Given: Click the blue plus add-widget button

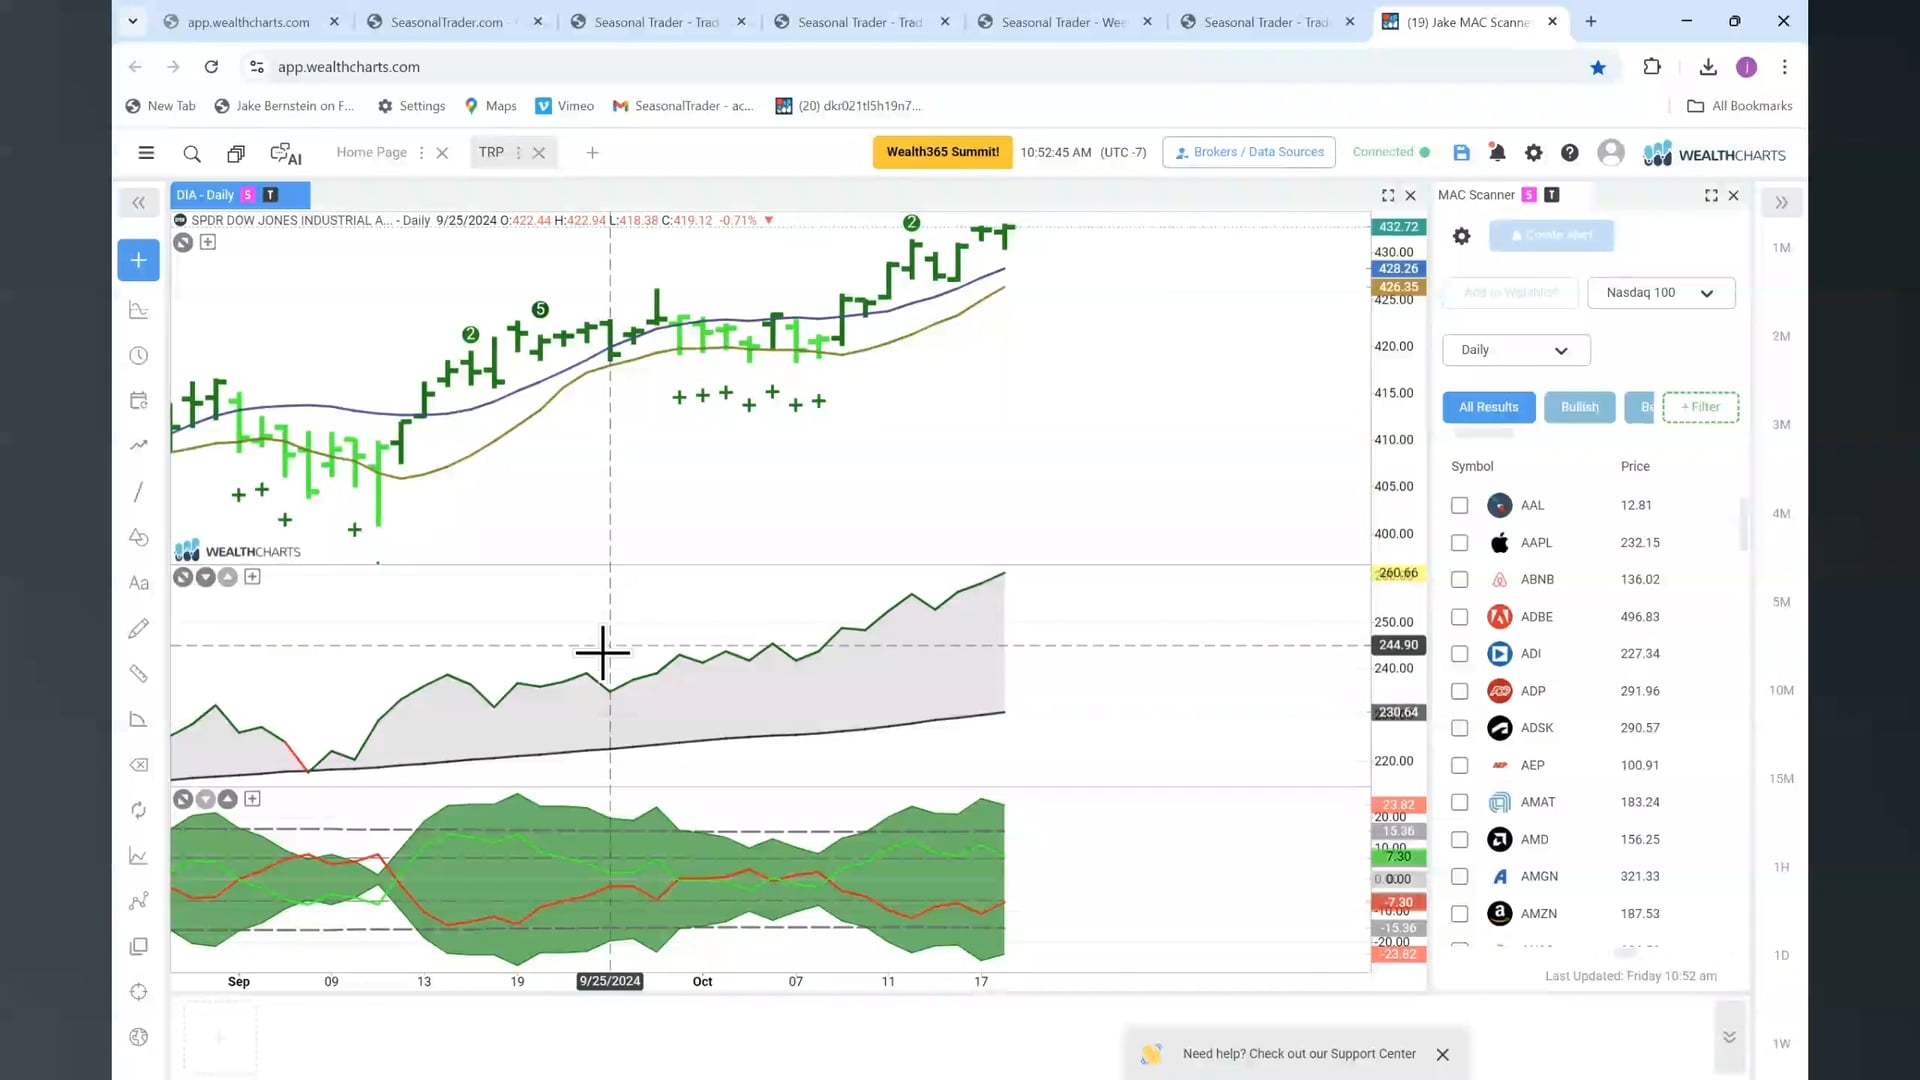Looking at the screenshot, I should [x=138, y=260].
